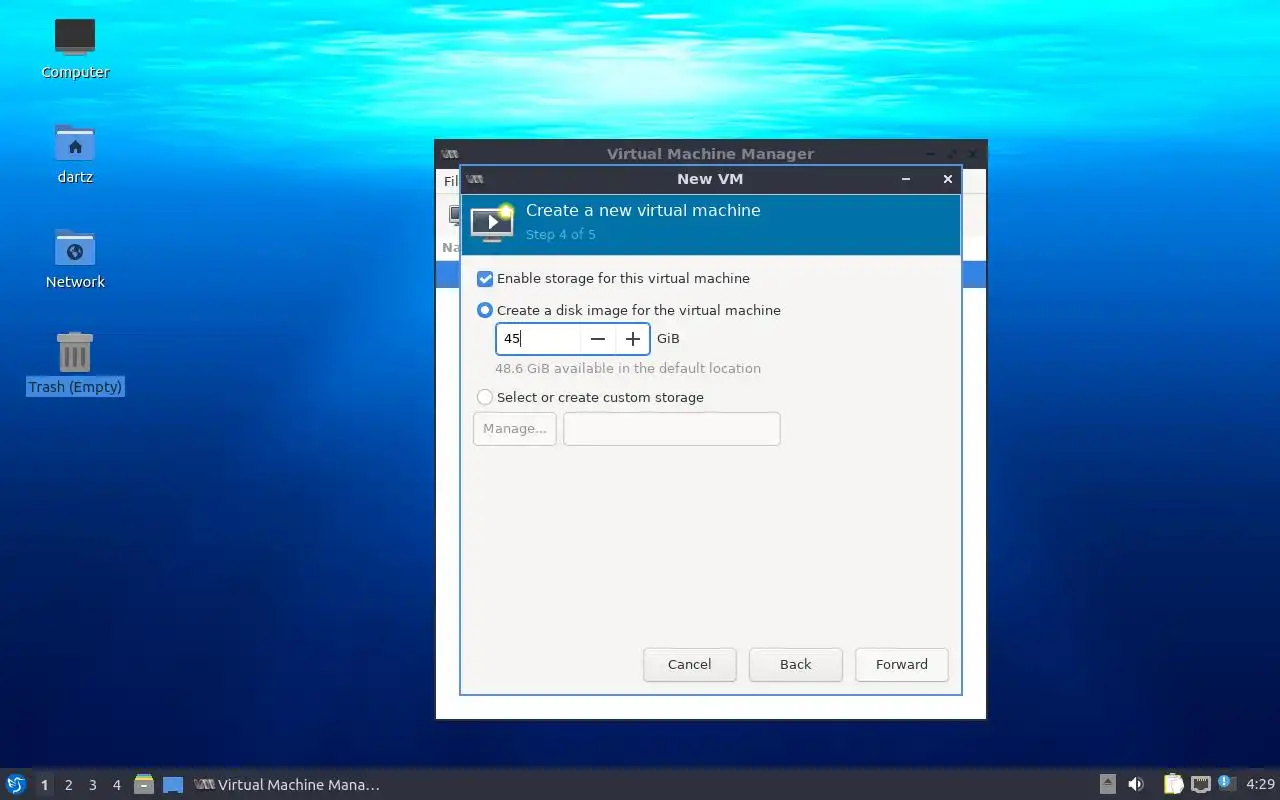Click the Cancel button
Screen dimensions: 1280x800
(690, 665)
